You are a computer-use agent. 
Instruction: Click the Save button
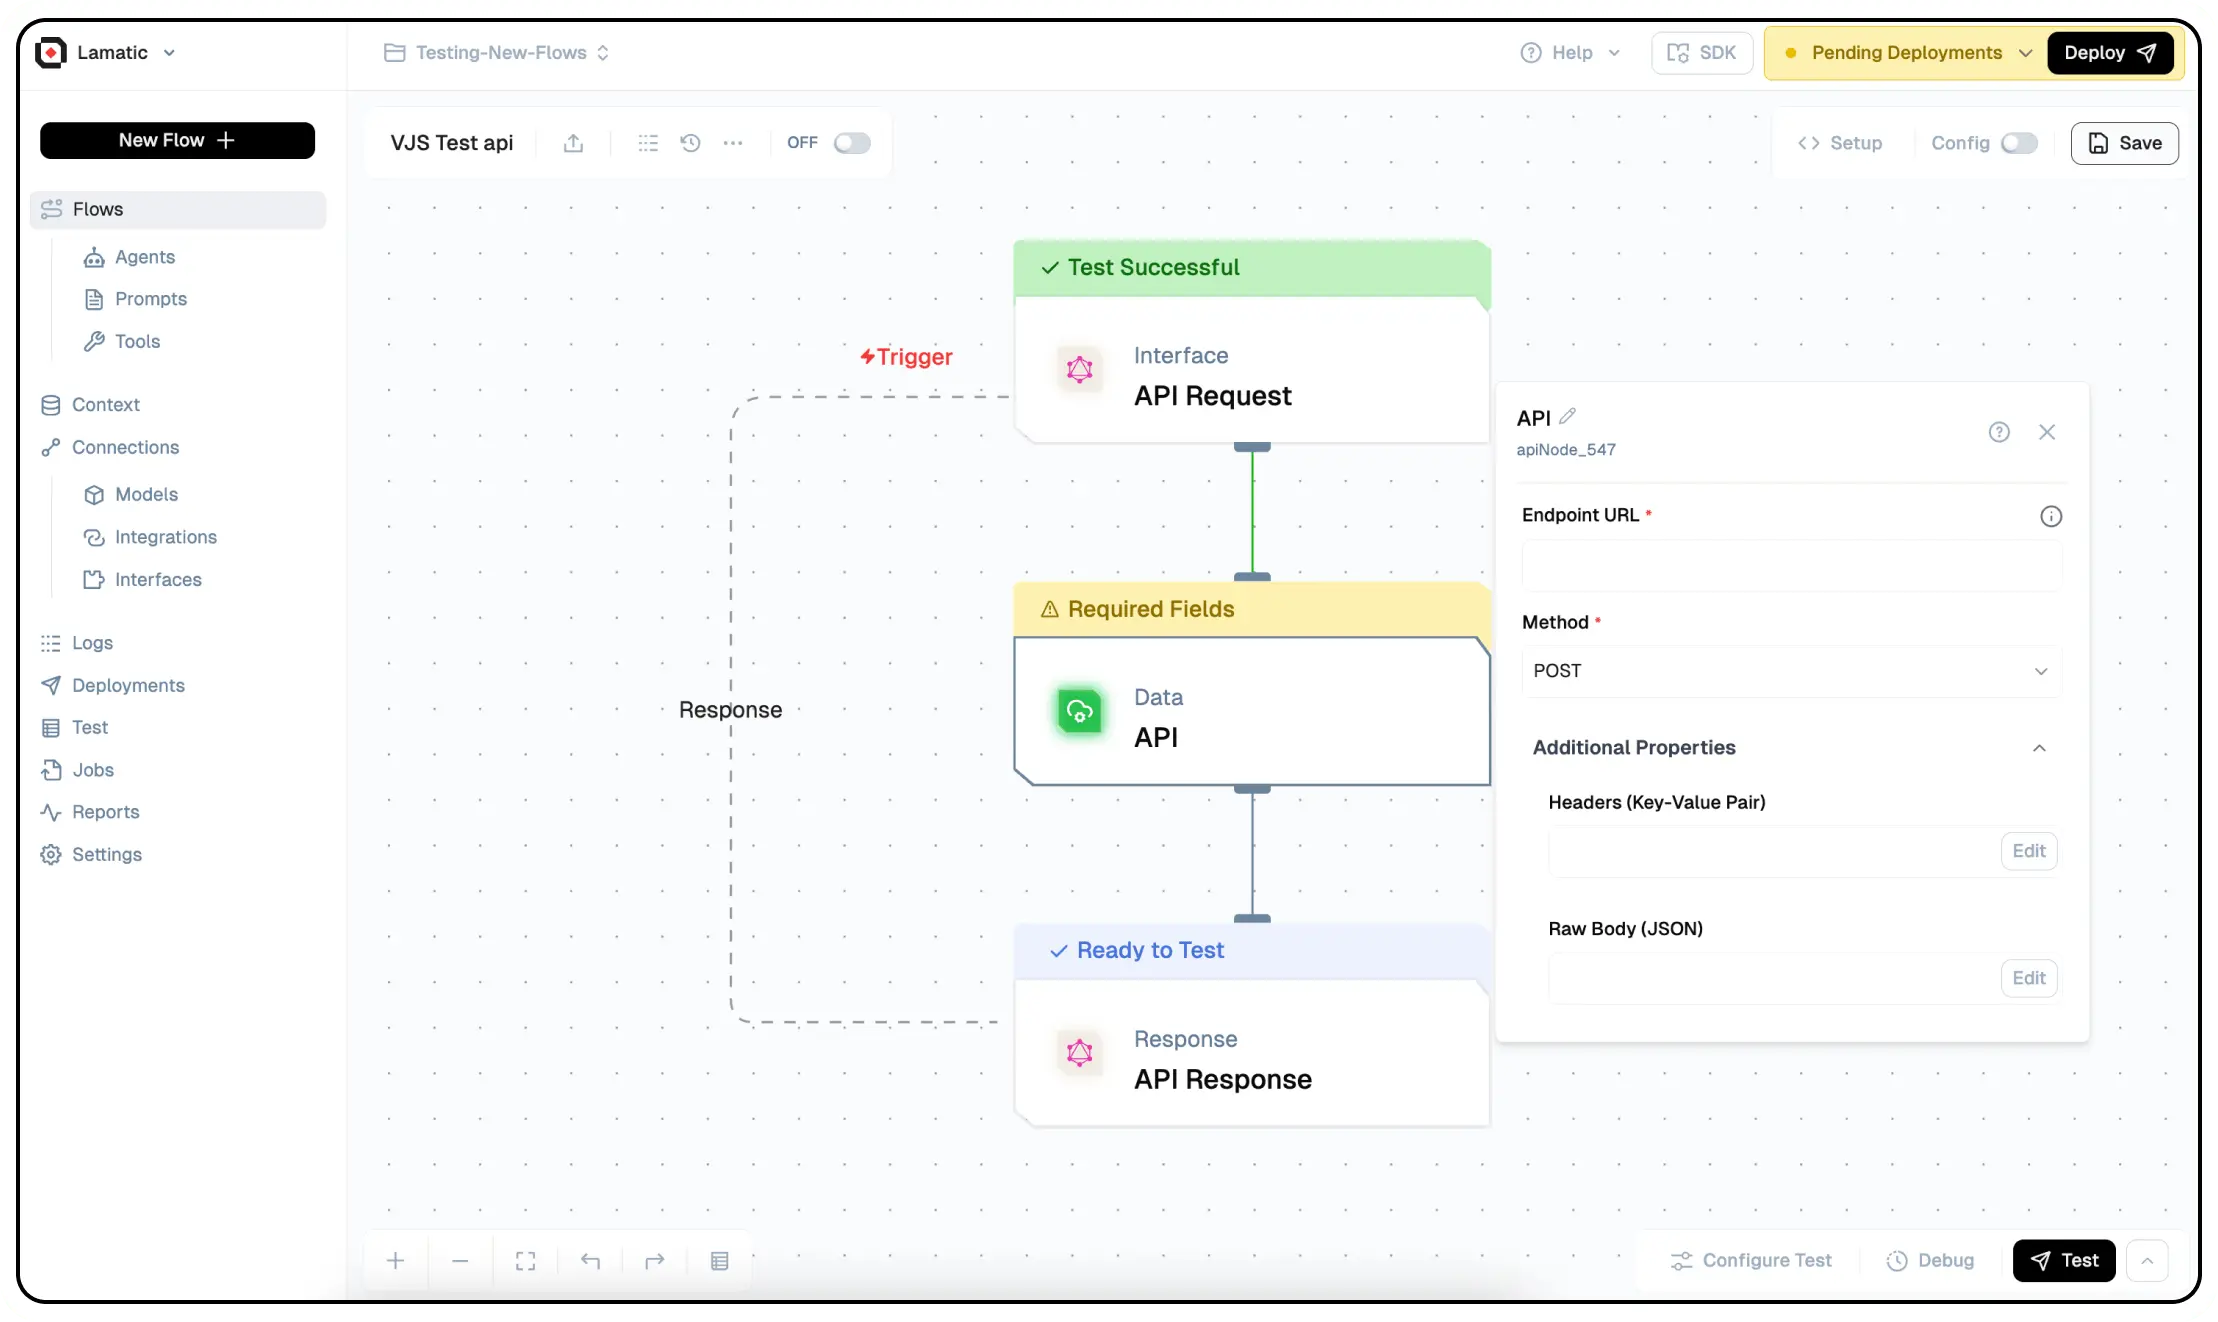(2124, 143)
